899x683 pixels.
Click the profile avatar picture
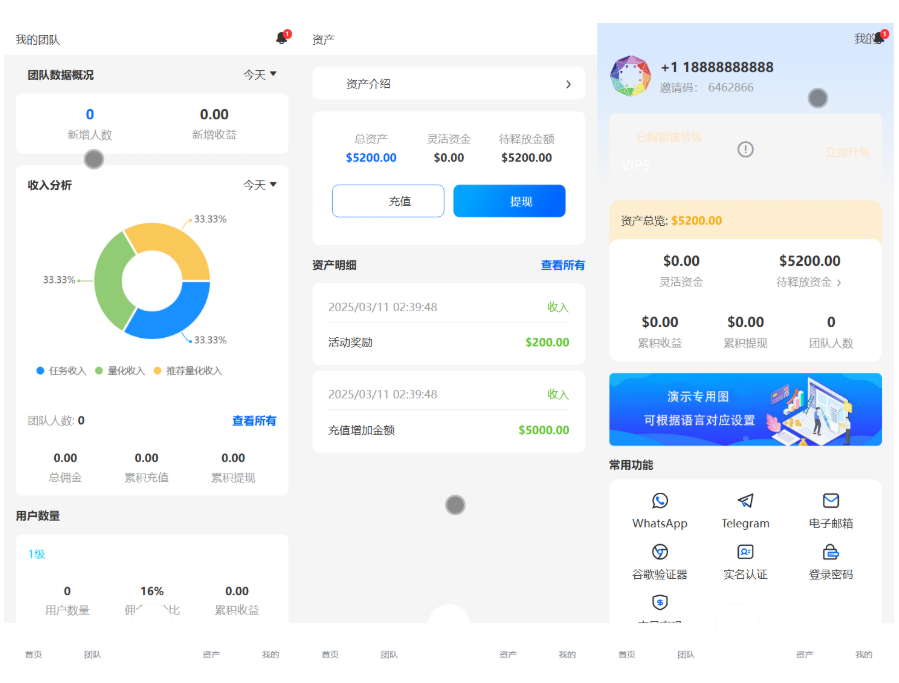point(630,77)
